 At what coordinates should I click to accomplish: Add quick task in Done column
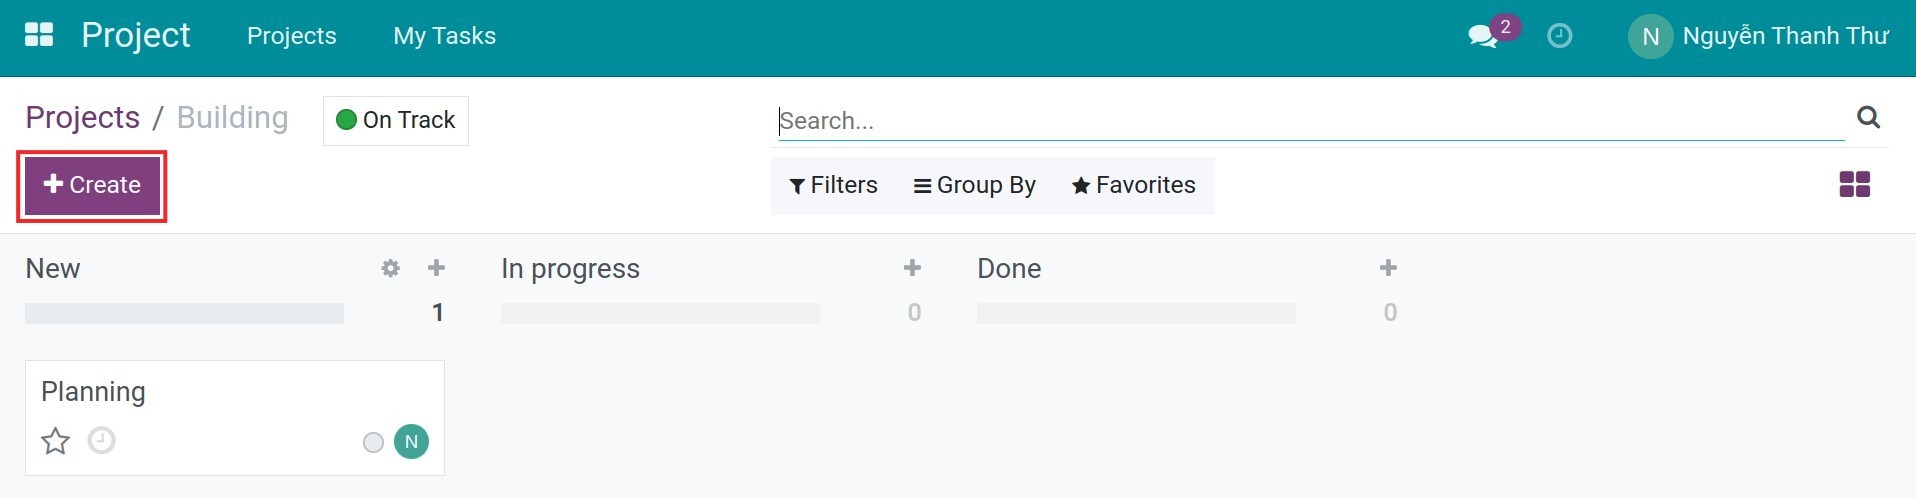[1388, 268]
